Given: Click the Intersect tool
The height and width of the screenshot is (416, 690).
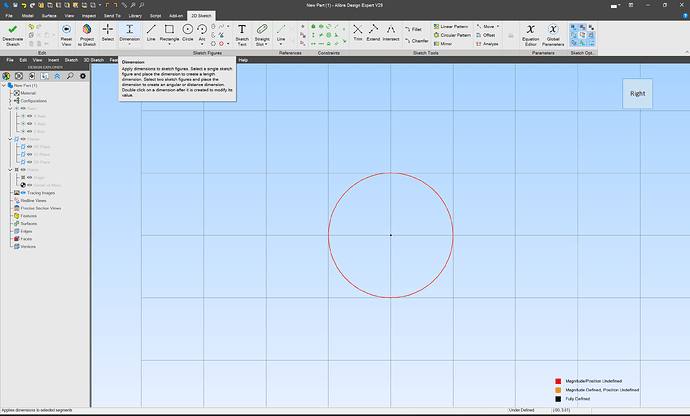Looking at the screenshot, I should click(391, 33).
